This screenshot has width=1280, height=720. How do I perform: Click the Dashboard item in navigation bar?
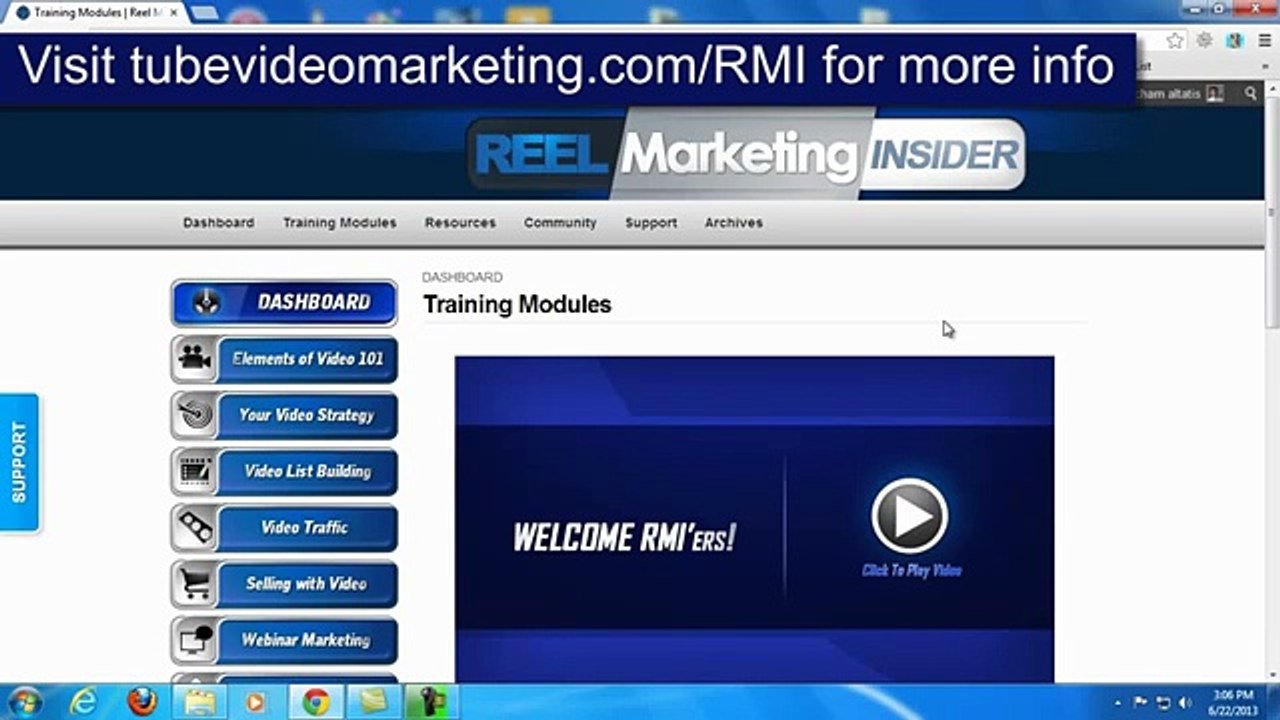pos(218,223)
